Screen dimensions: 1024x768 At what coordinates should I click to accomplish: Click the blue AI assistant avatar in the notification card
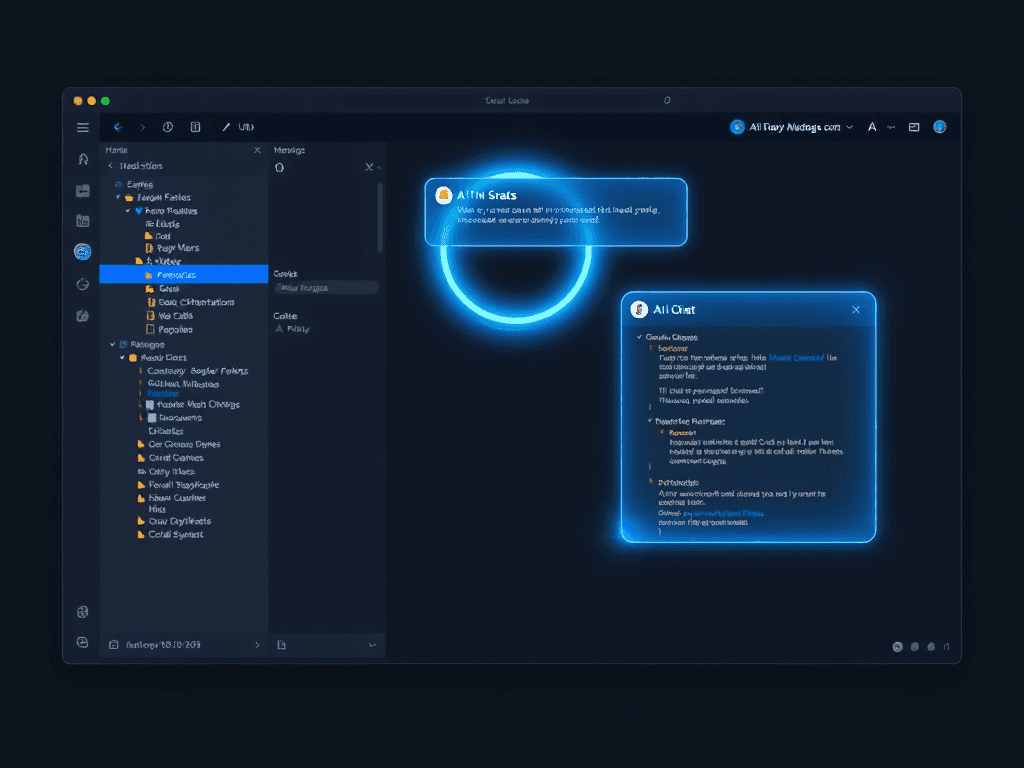click(446, 195)
